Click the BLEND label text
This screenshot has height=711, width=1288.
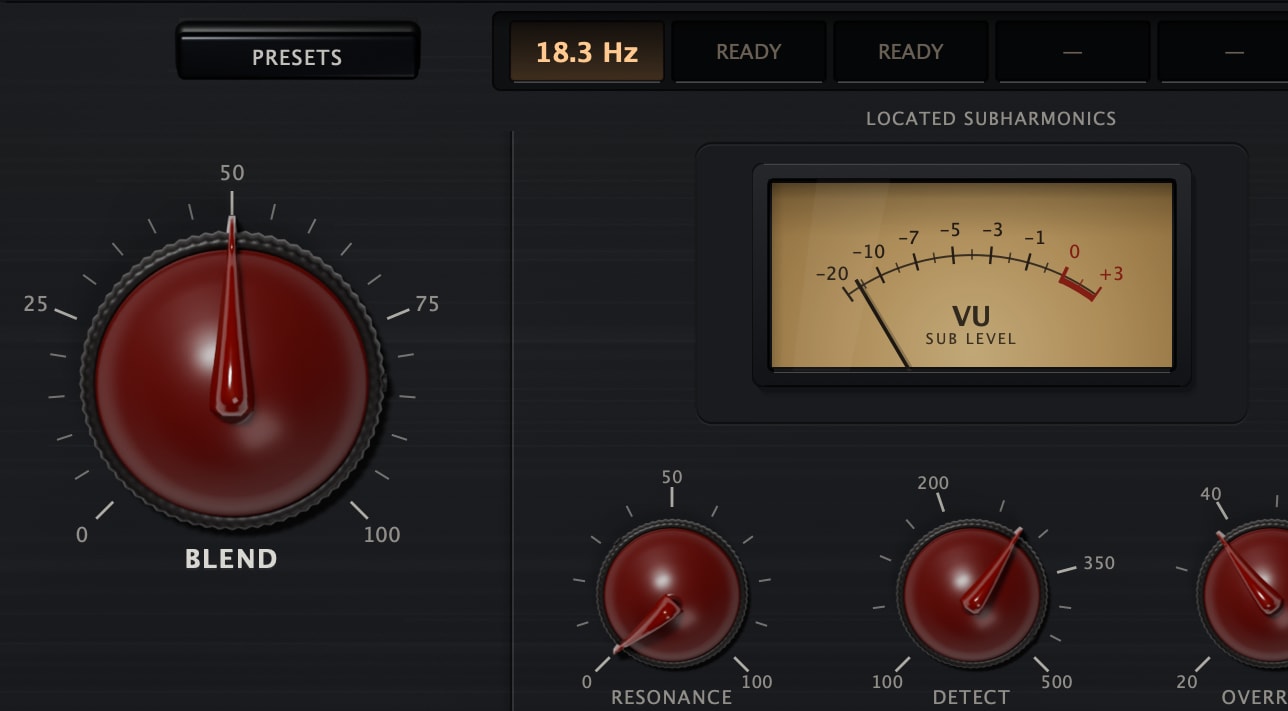(231, 559)
